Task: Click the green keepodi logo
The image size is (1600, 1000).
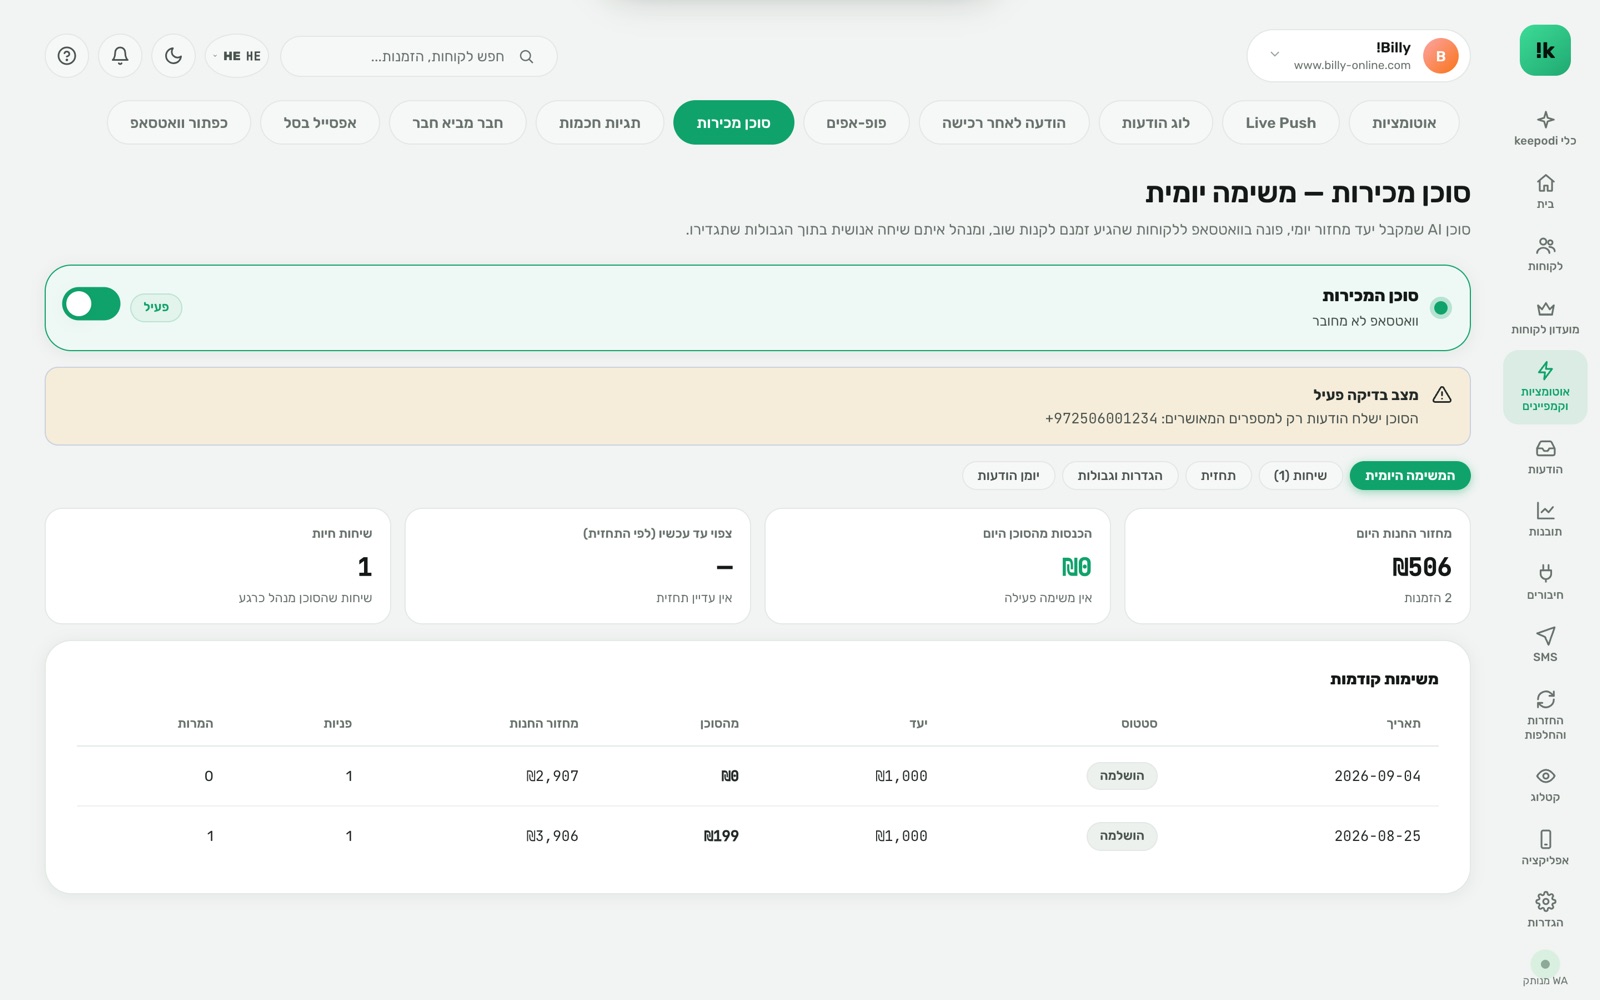Action: pos(1545,50)
